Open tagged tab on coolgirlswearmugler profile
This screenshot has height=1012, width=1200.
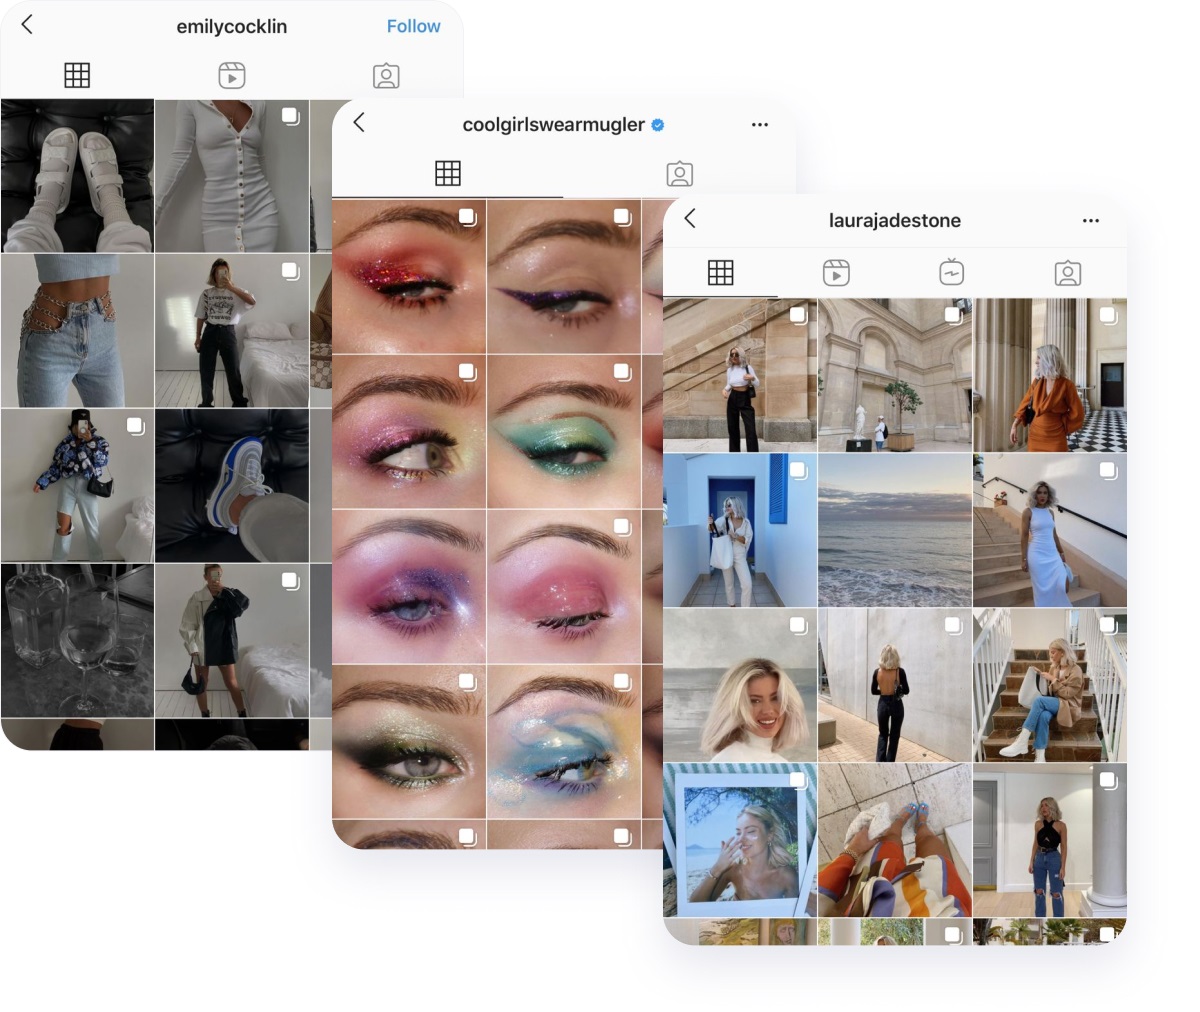coord(680,173)
